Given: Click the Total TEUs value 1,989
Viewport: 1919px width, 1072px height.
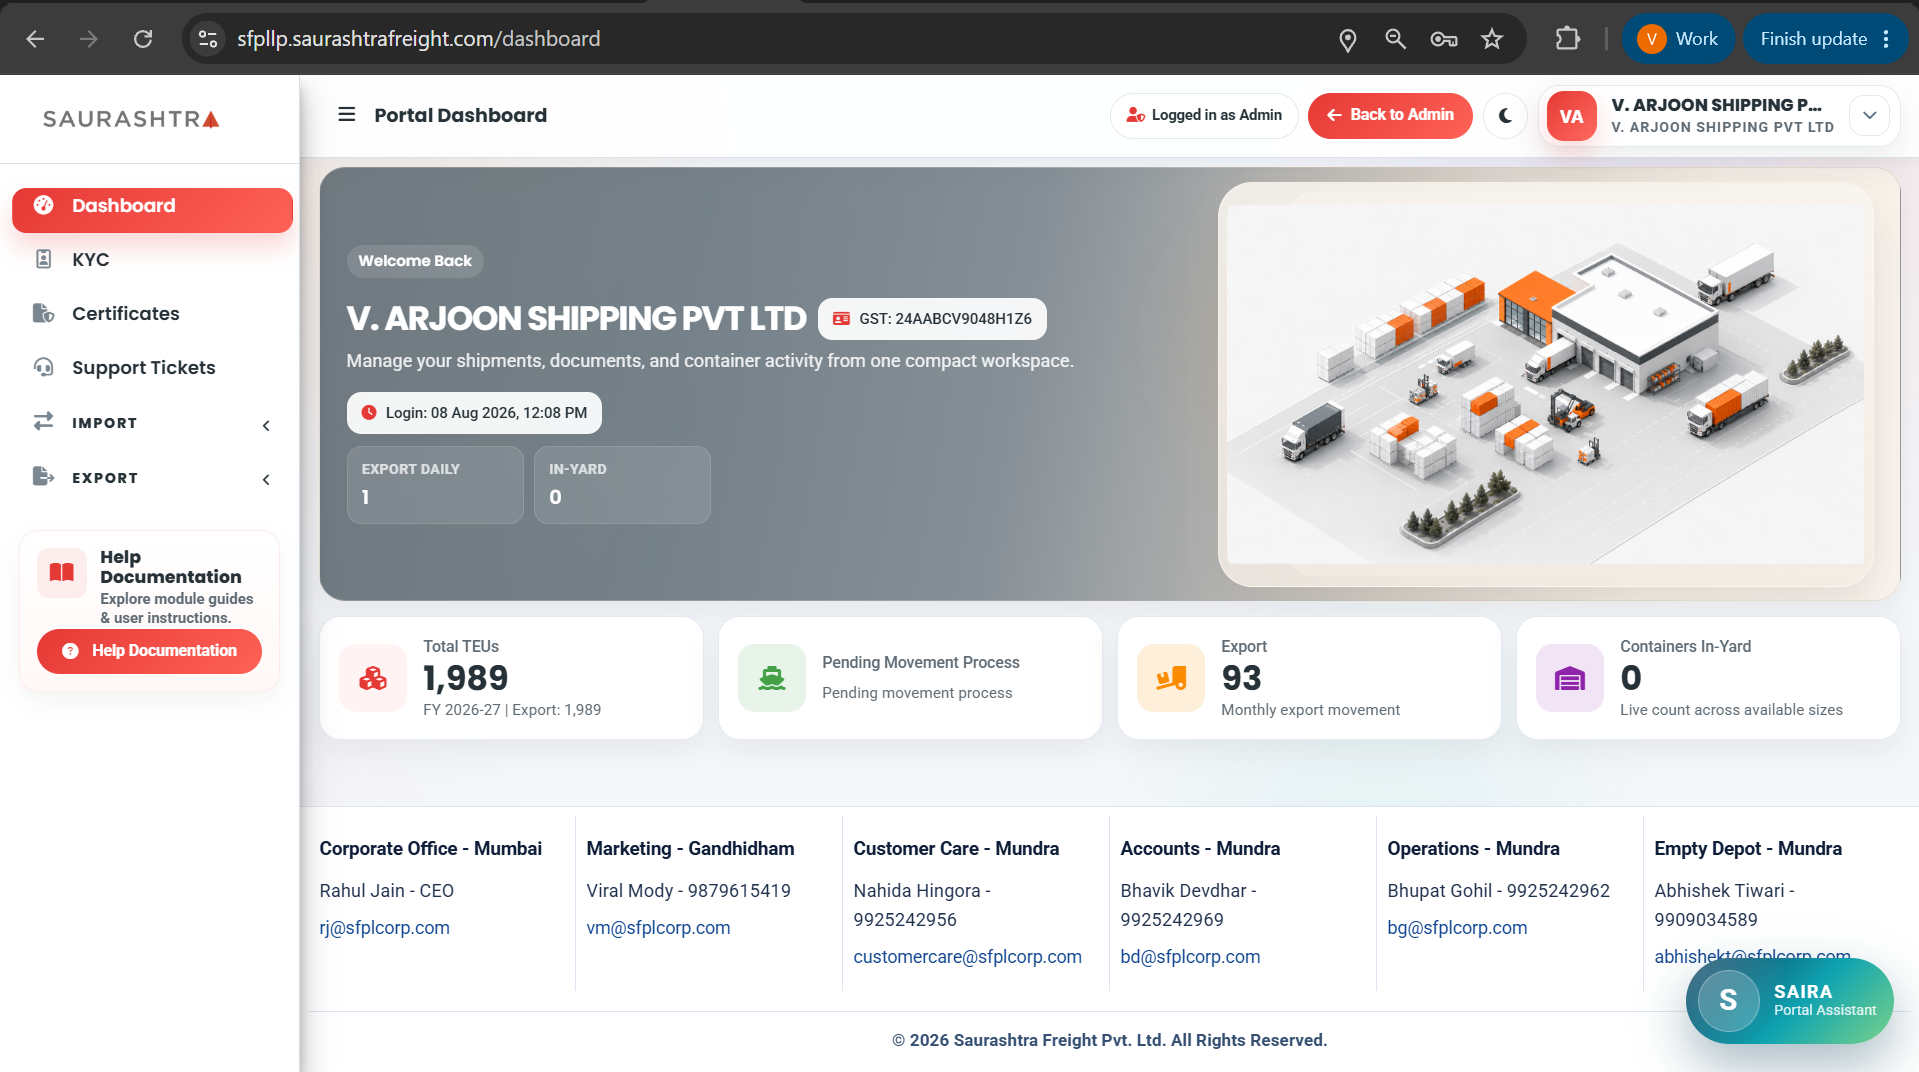Looking at the screenshot, I should (x=465, y=678).
